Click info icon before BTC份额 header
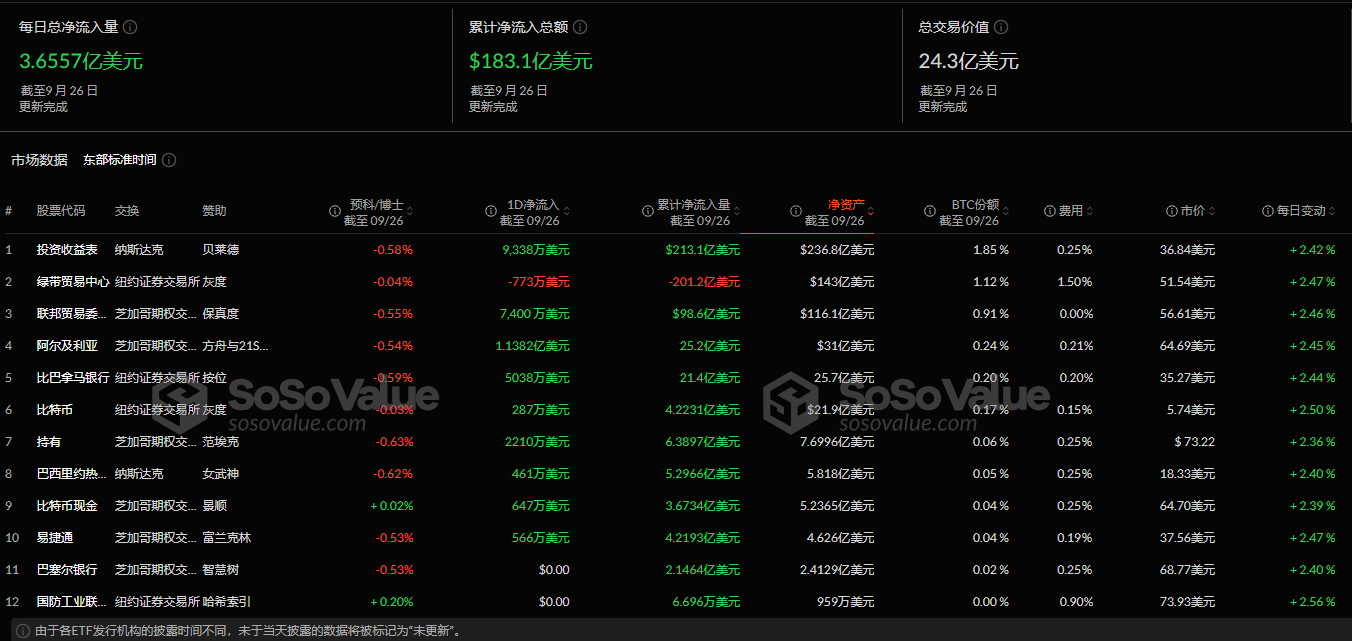 pos(930,211)
